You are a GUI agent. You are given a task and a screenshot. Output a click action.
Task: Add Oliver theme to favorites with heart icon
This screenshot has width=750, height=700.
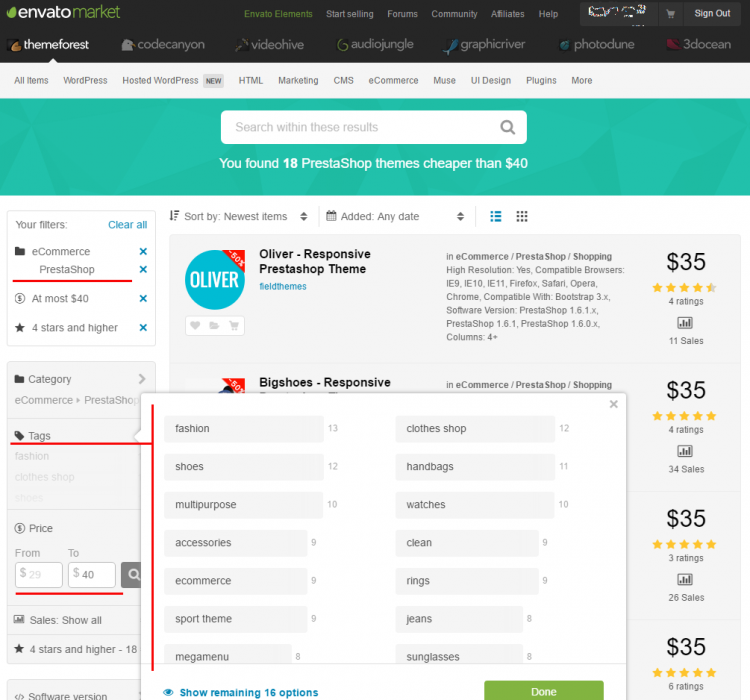pyautogui.click(x=195, y=325)
